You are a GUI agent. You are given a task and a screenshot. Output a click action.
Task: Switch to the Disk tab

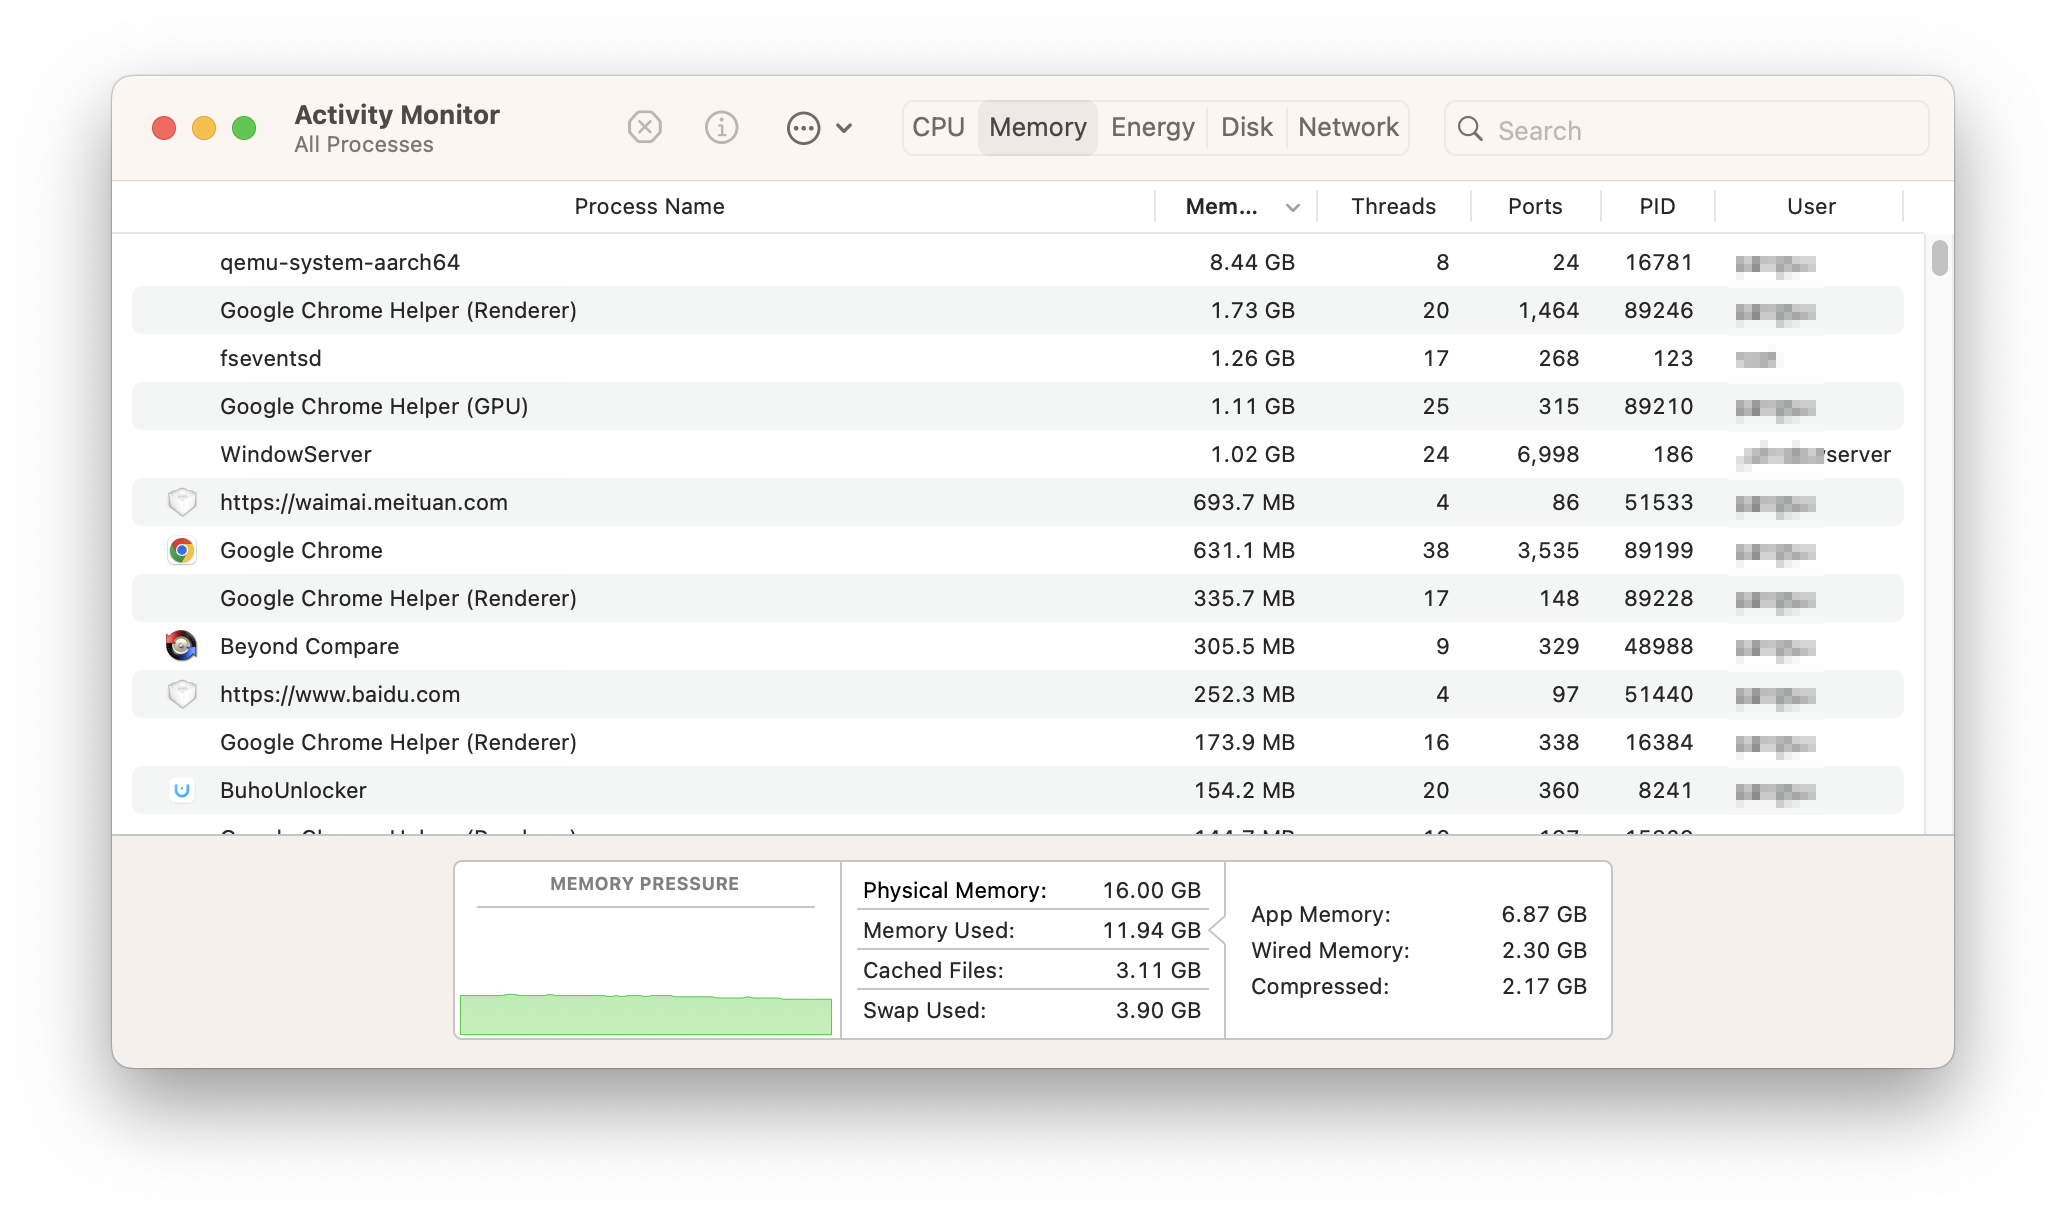pos(1246,128)
